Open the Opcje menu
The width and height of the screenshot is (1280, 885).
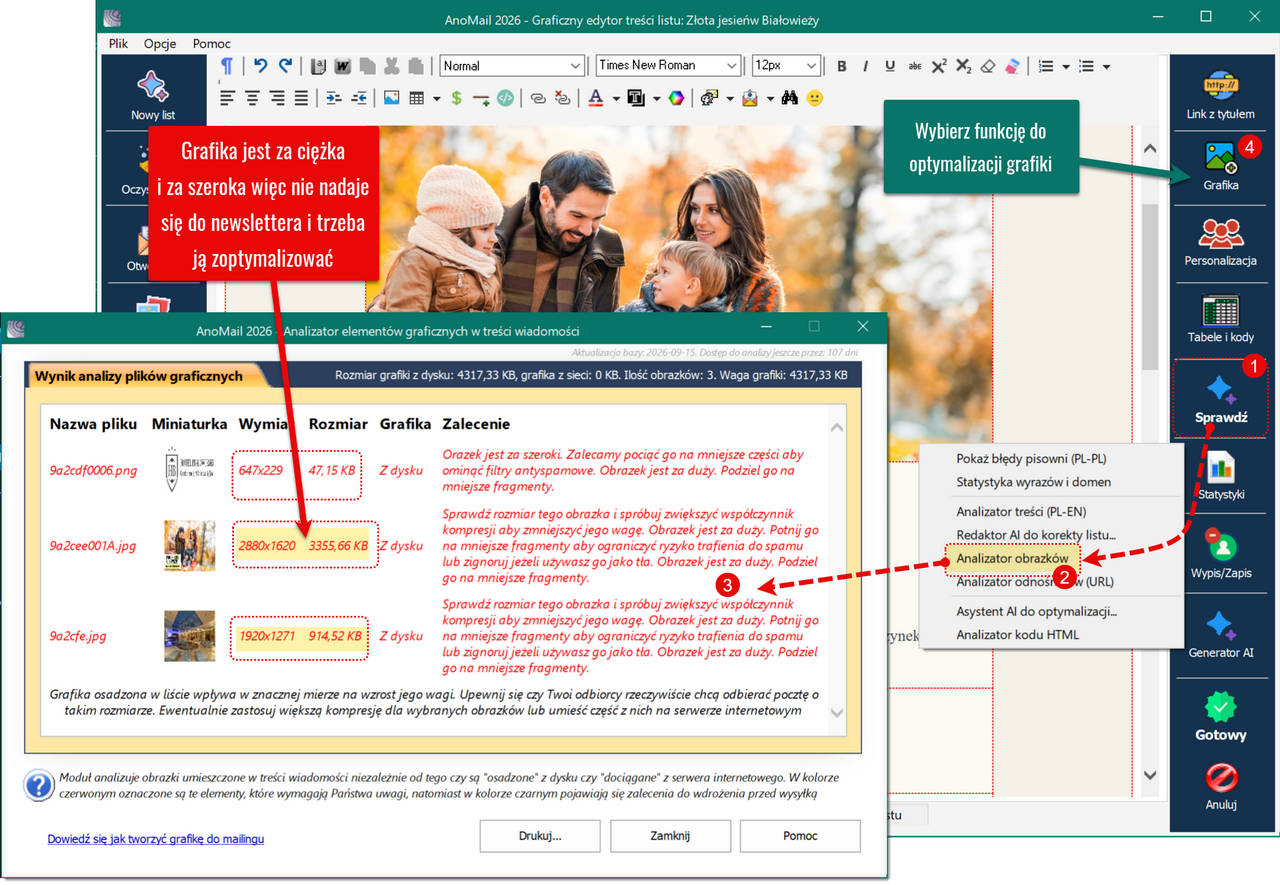tap(160, 43)
